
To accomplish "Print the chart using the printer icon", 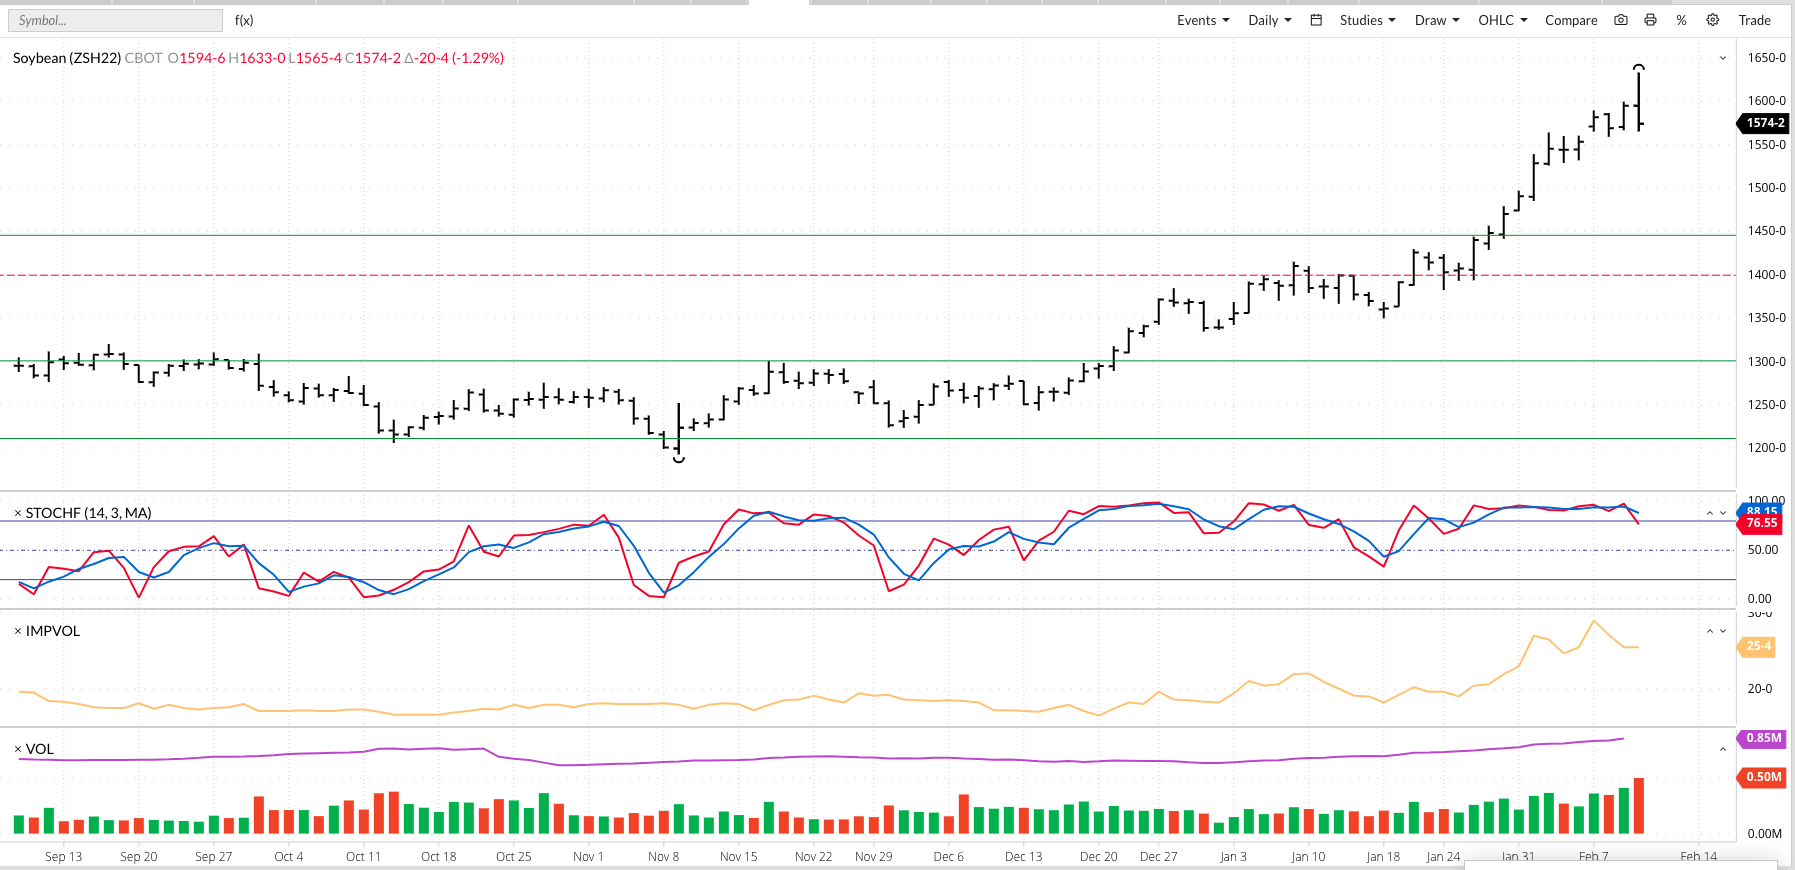I will click(1650, 20).
